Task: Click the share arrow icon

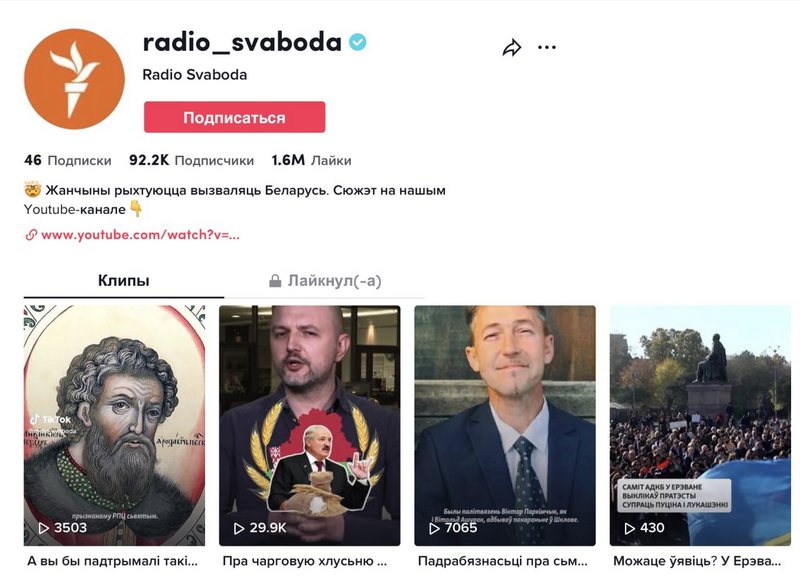Action: click(x=512, y=47)
